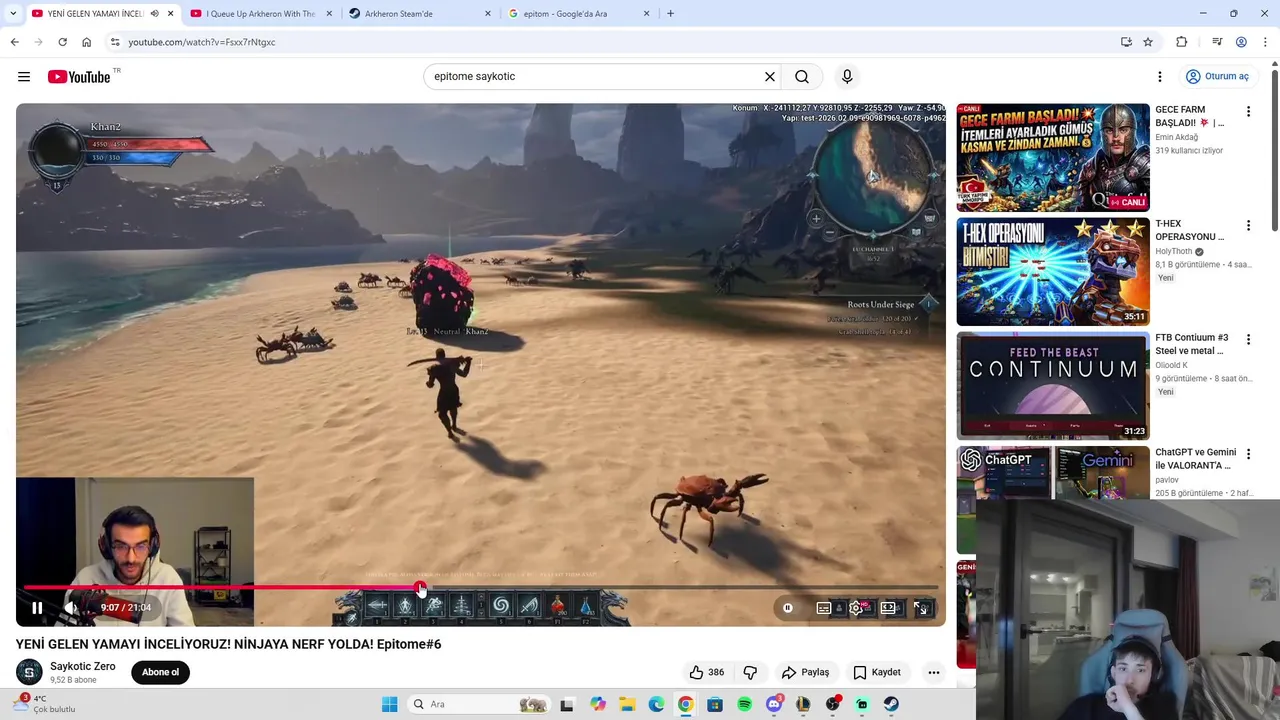Image resolution: width=1280 pixels, height=720 pixels.
Task: Like the video showing 386 likes
Action: [x=706, y=672]
